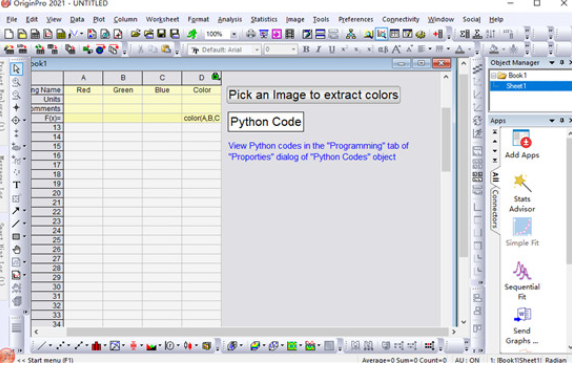Click the Print toolbar icon
572x365 pixels.
point(251,34)
